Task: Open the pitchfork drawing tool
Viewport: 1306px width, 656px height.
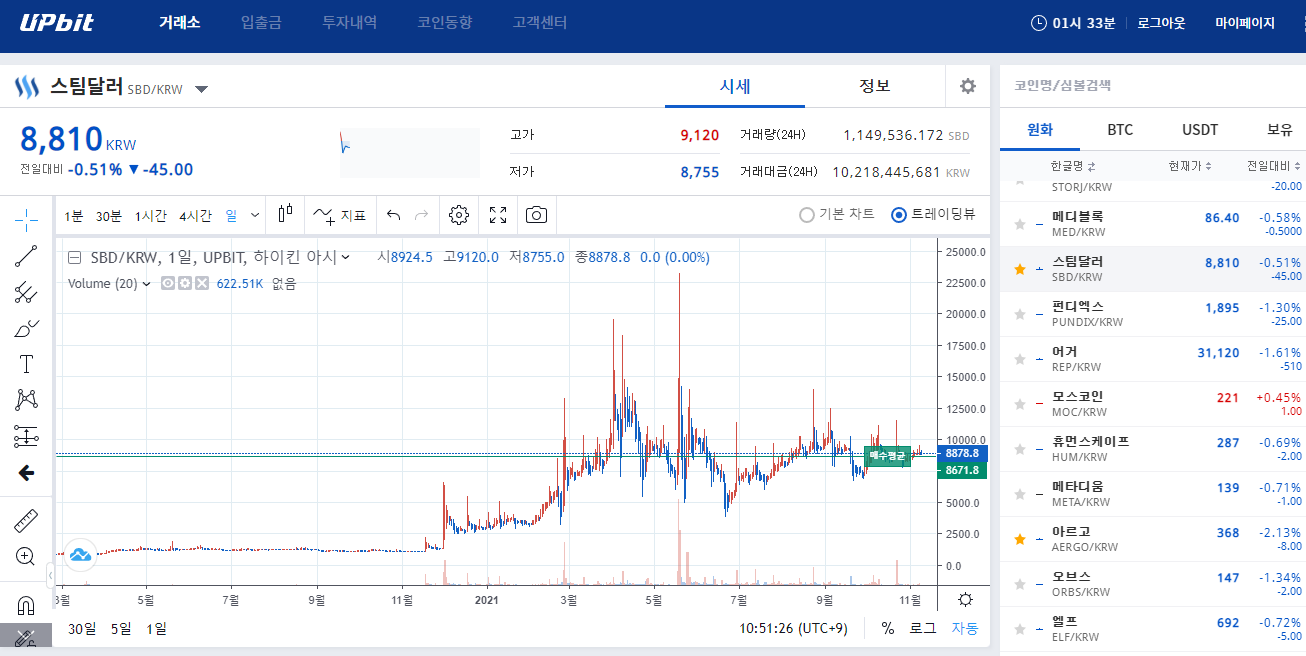Action: coord(26,292)
